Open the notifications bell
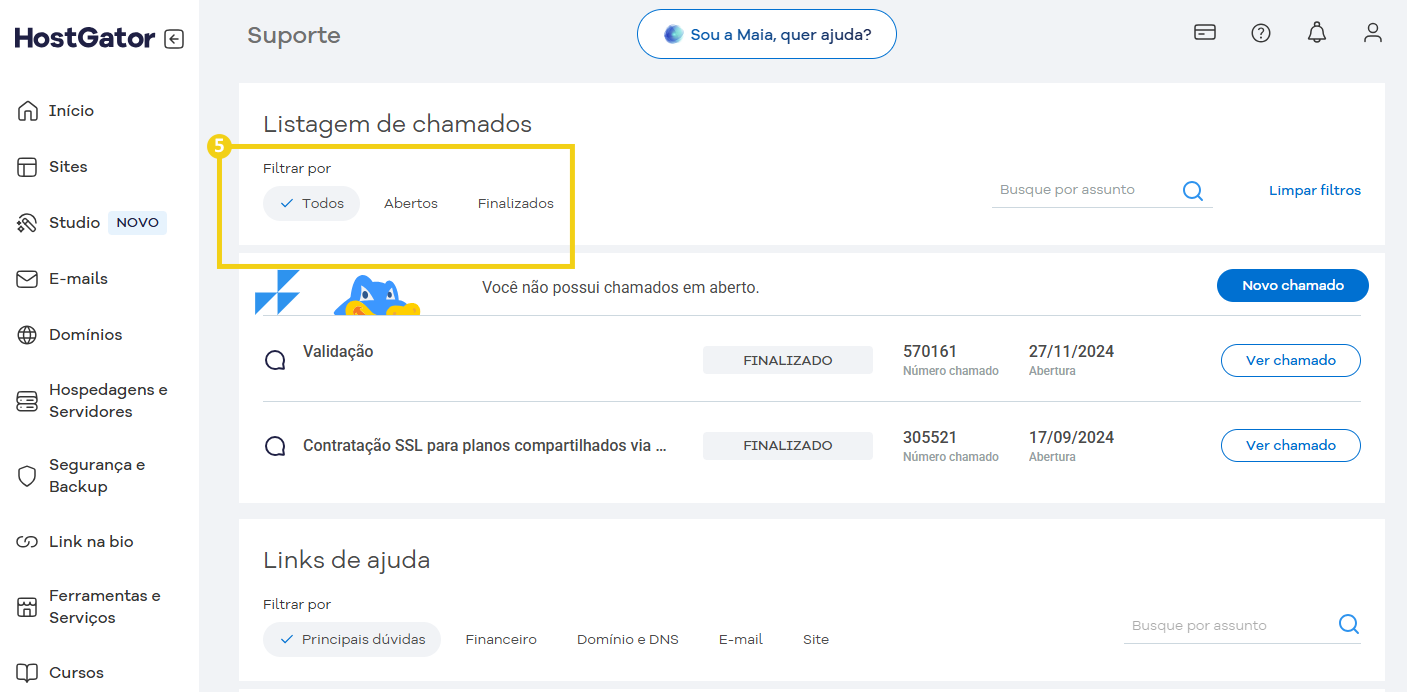Viewport: 1407px width, 692px height. tap(1317, 33)
